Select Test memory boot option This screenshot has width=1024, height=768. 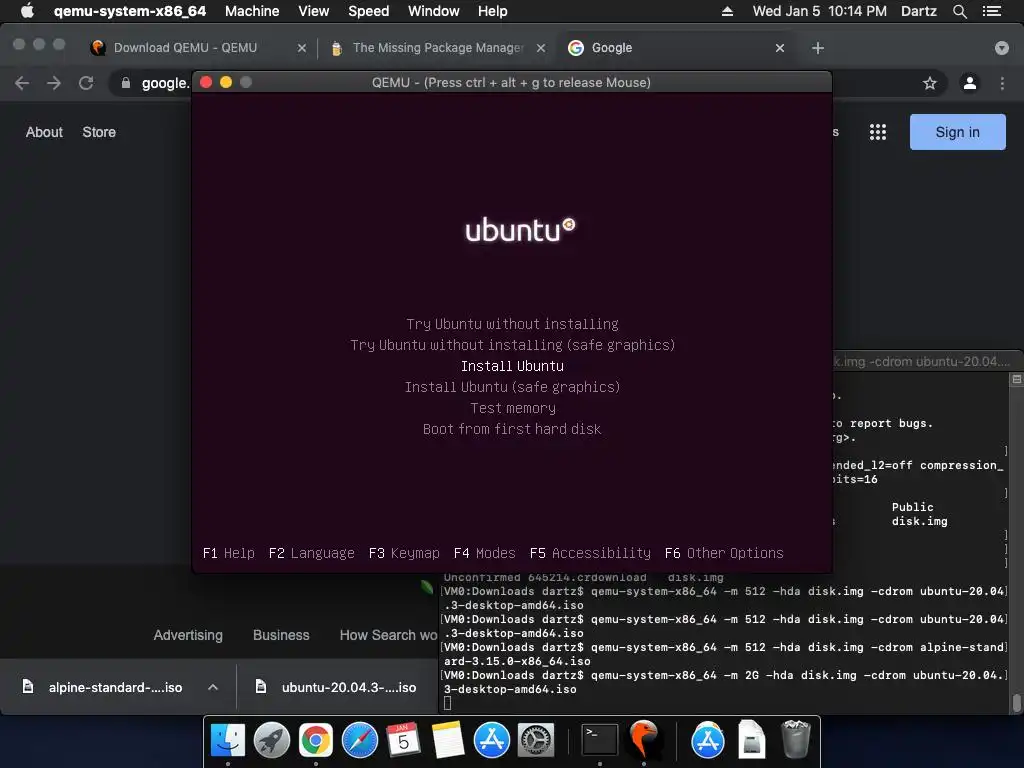pyautogui.click(x=513, y=408)
